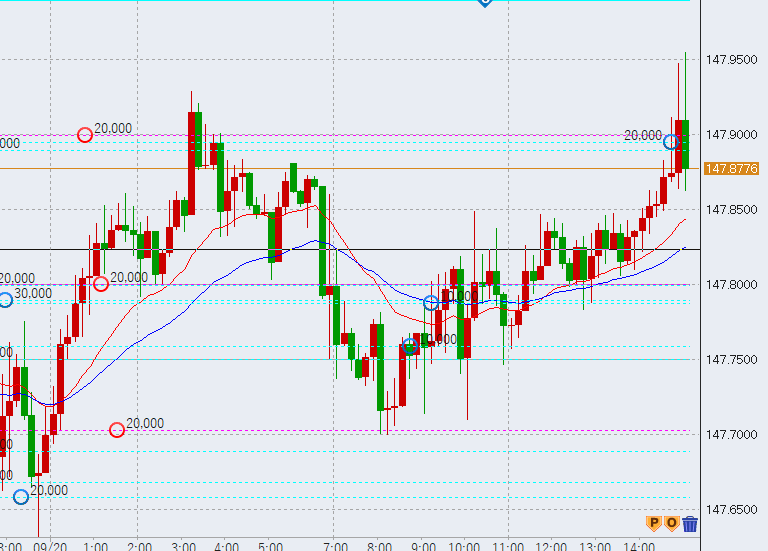Click the 147.9500 price axis label
Viewport: 768px width, 551px height.
pyautogui.click(x=731, y=60)
